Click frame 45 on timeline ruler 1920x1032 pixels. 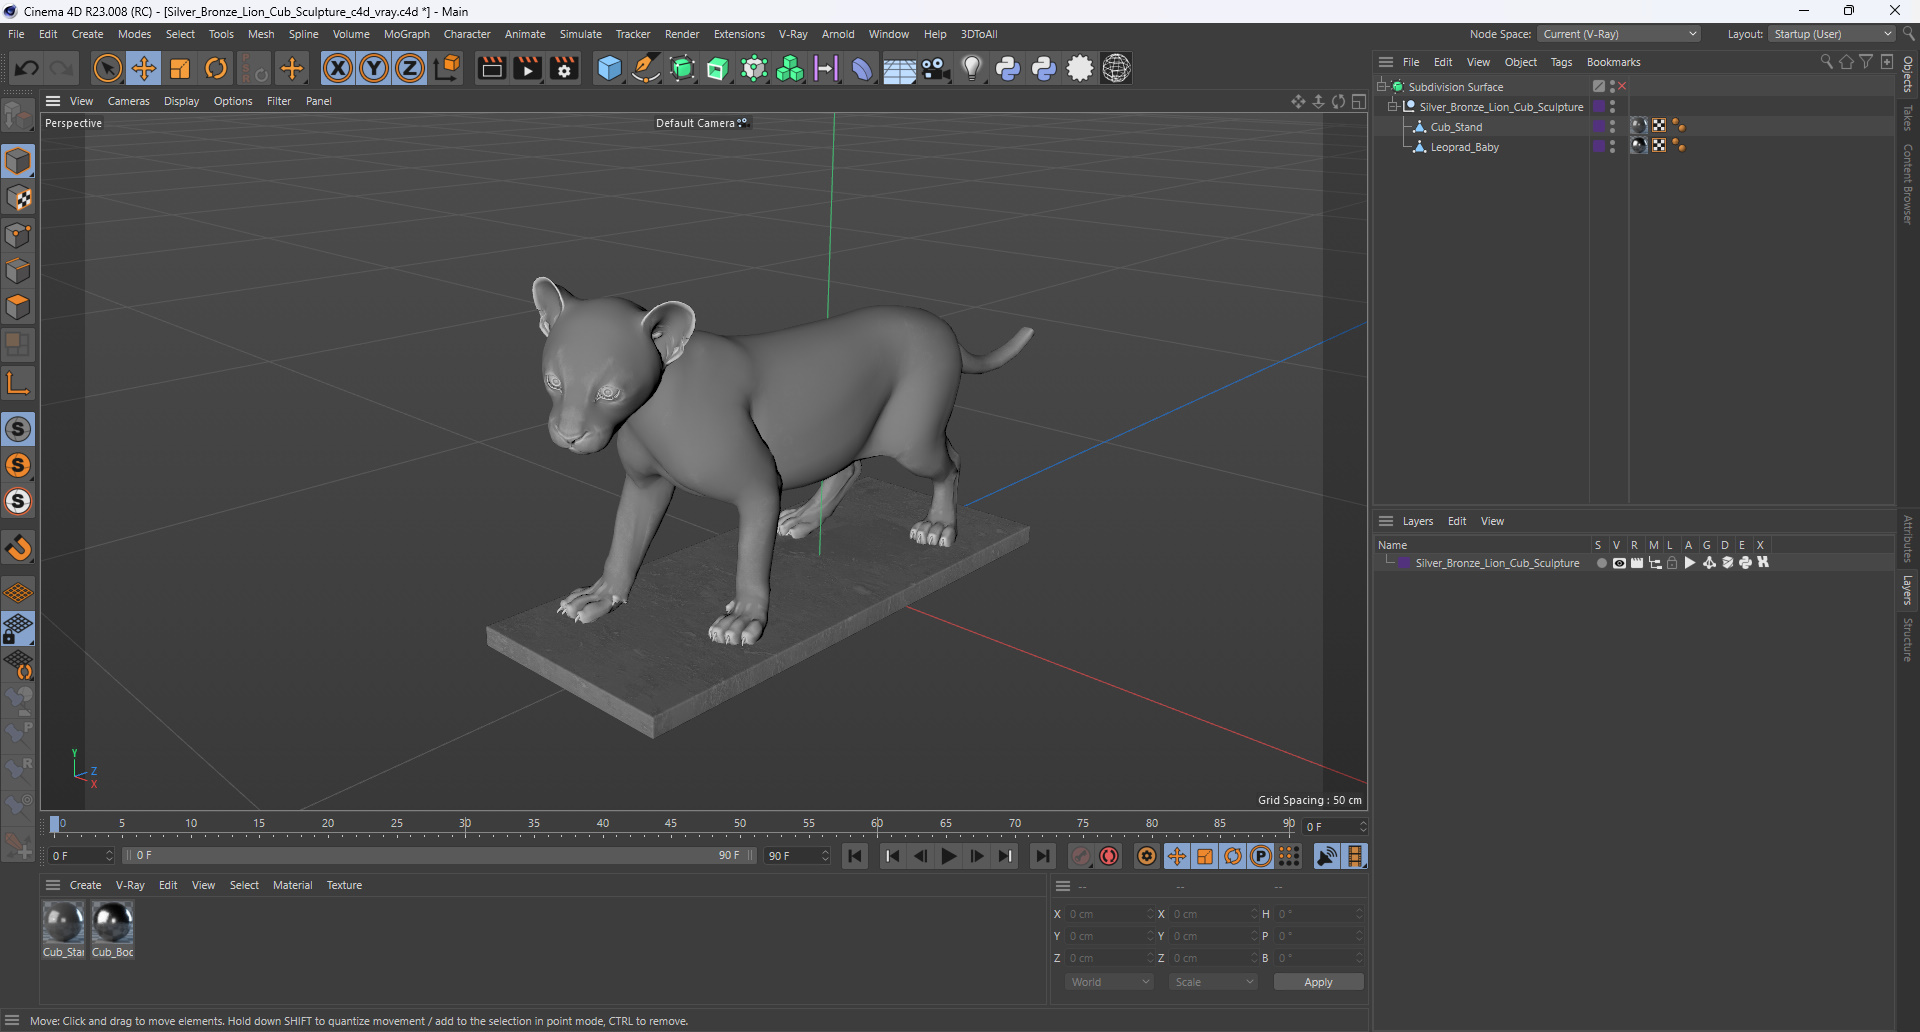point(671,825)
